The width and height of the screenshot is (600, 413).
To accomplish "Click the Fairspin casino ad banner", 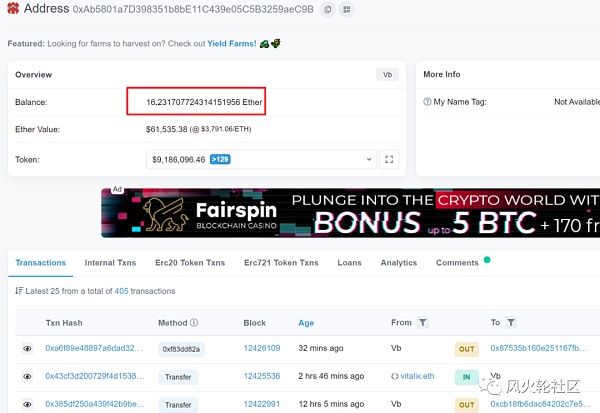I will point(350,213).
